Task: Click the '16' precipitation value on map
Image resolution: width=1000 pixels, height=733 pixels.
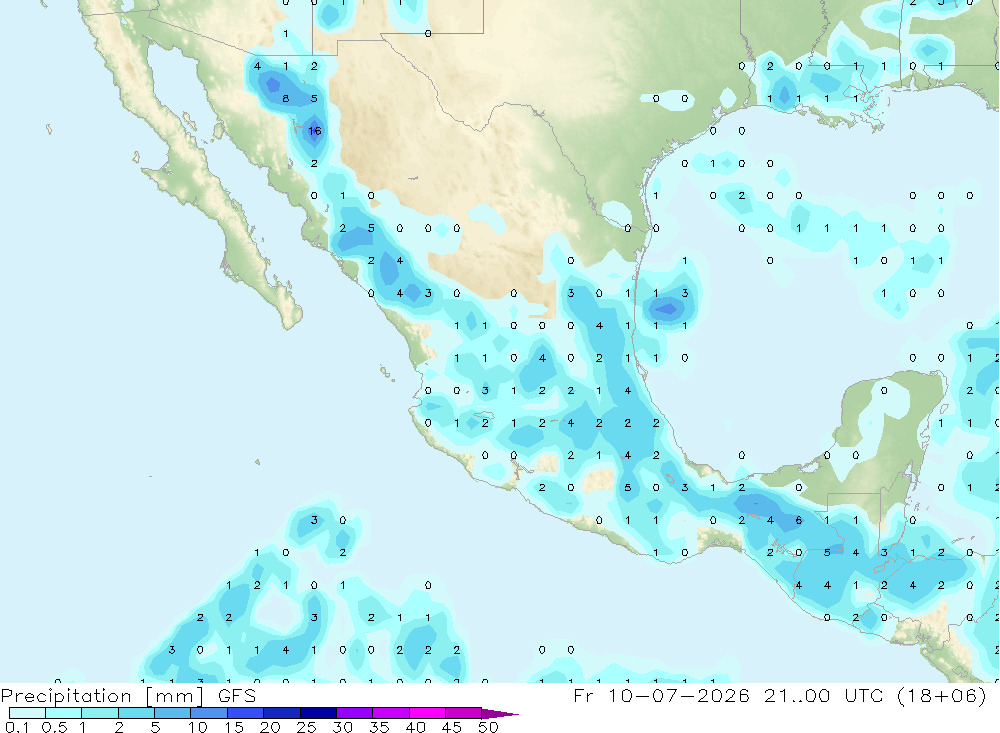Action: click(314, 131)
